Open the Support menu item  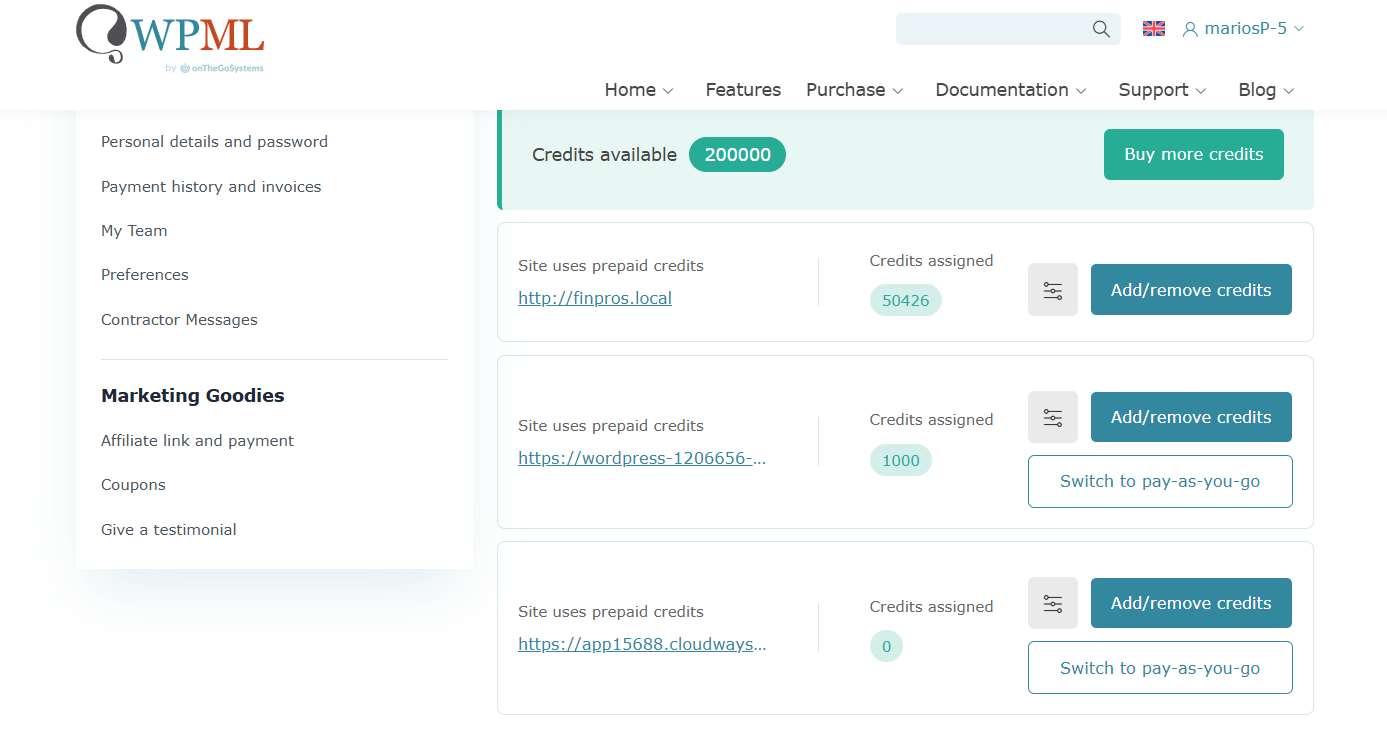pos(1153,90)
